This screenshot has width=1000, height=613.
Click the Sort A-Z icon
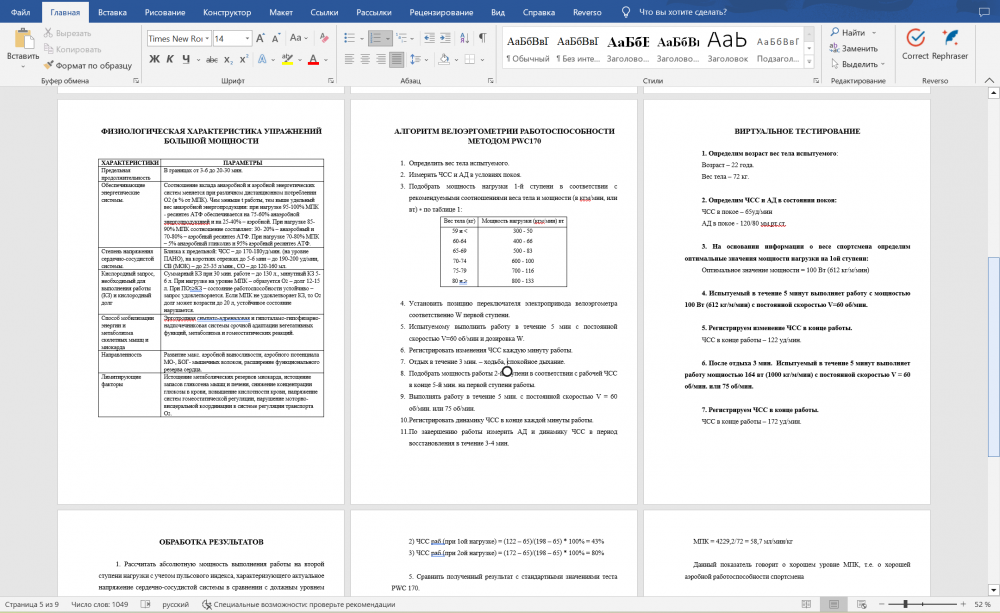point(464,38)
